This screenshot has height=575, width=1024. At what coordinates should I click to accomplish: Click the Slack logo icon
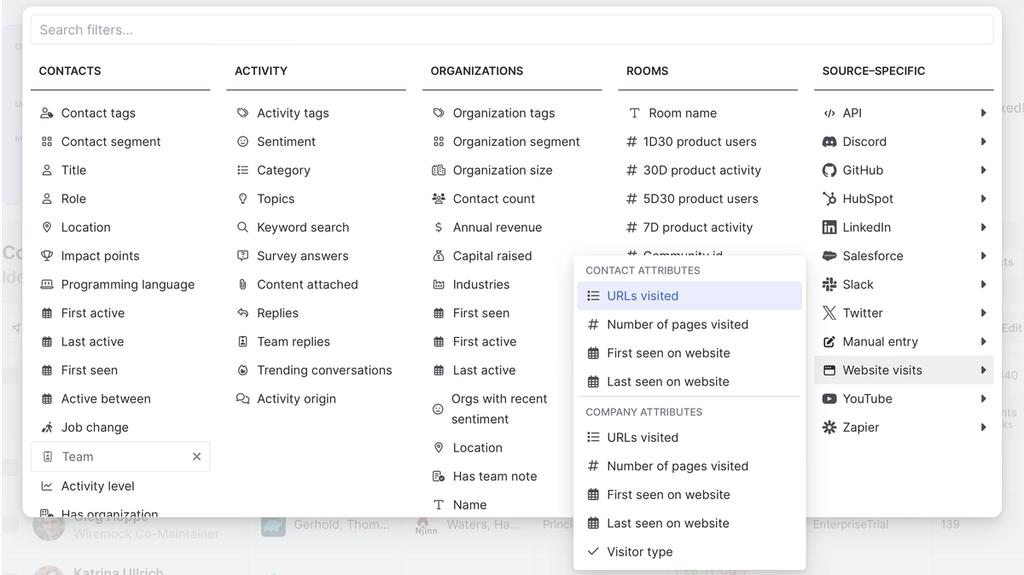pos(829,284)
